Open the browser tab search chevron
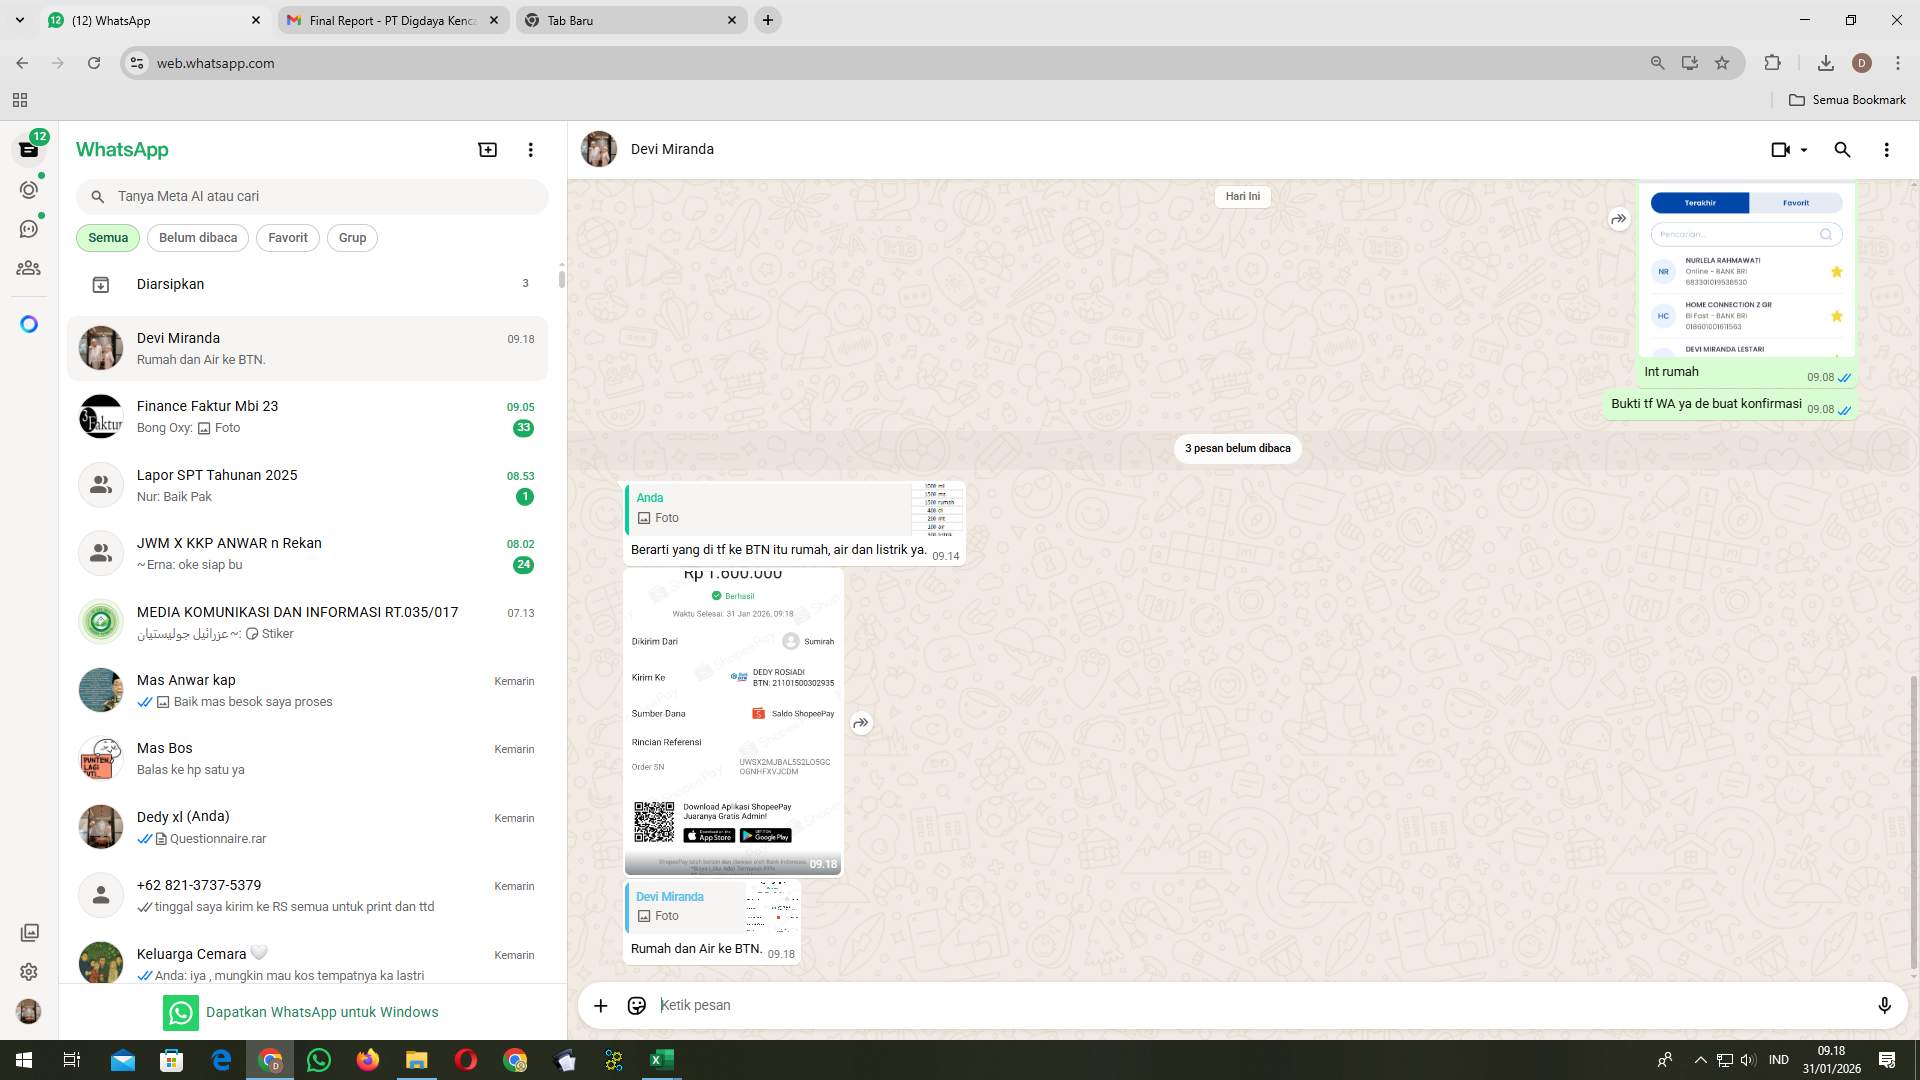 click(x=17, y=19)
